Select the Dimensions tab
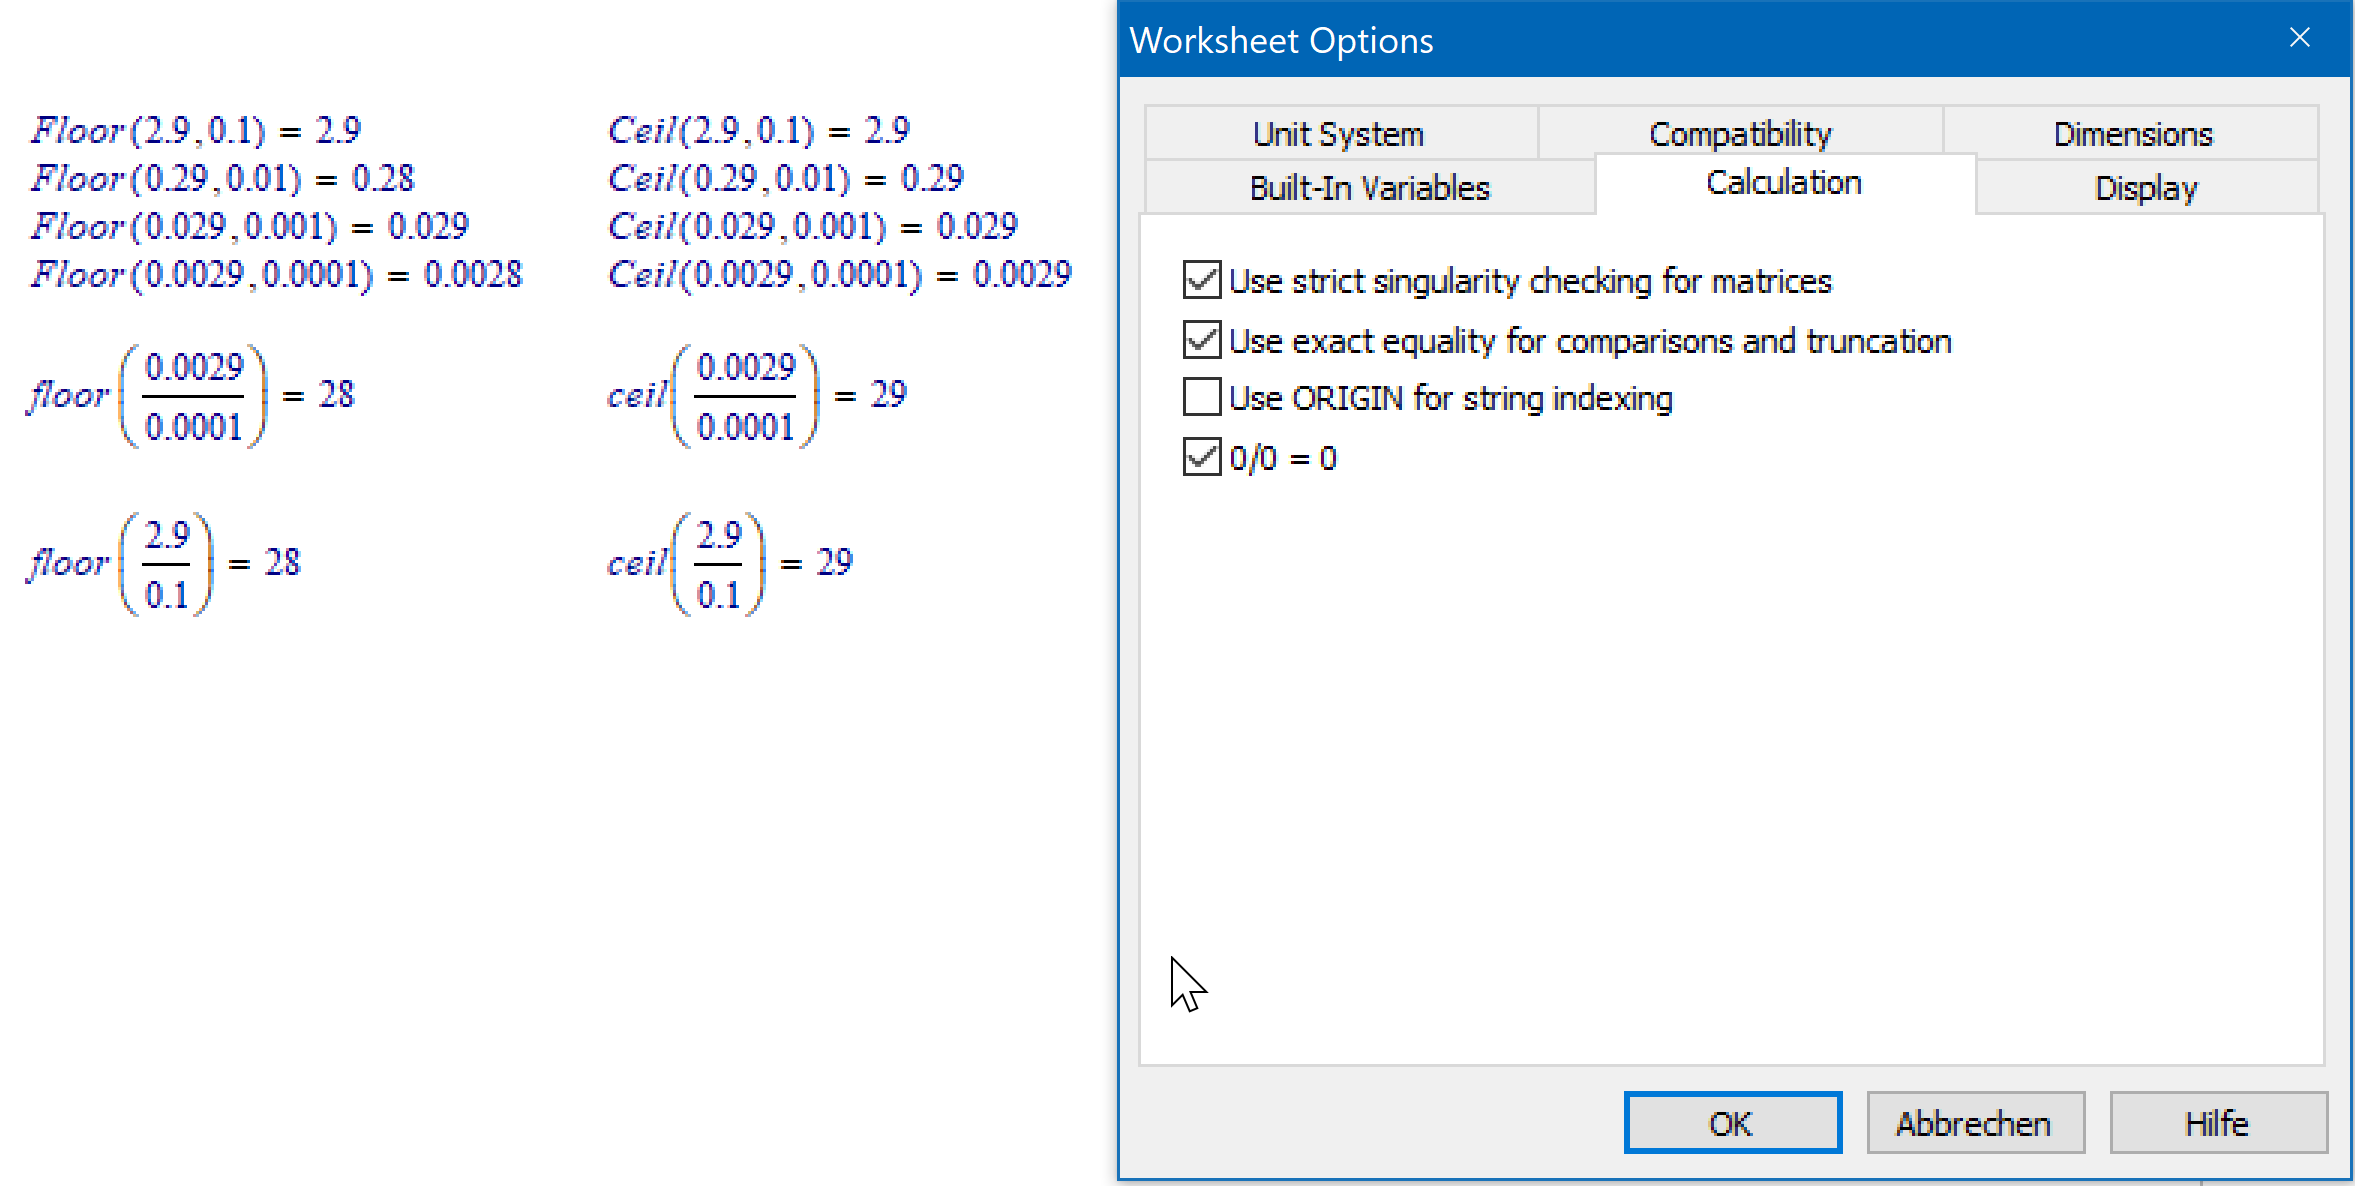This screenshot has height=1186, width=2355. coord(2132,134)
